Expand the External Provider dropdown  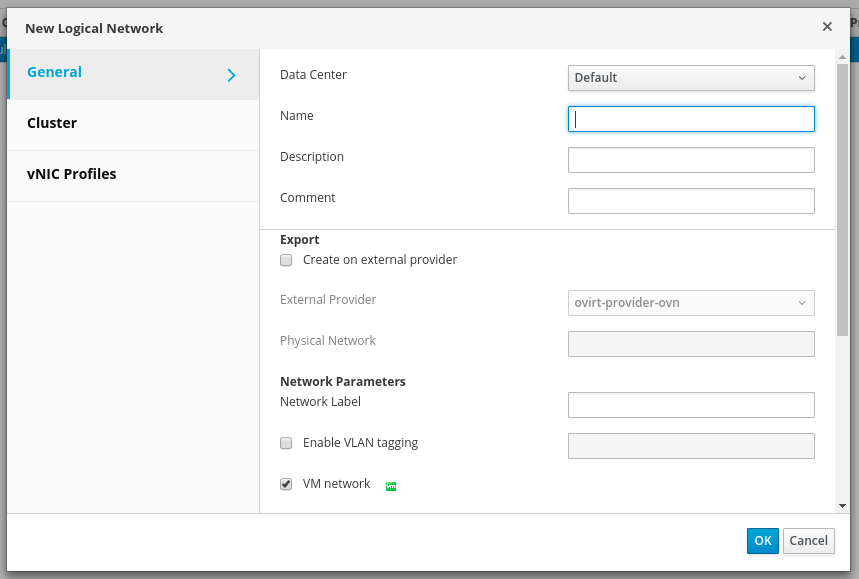[x=691, y=303]
